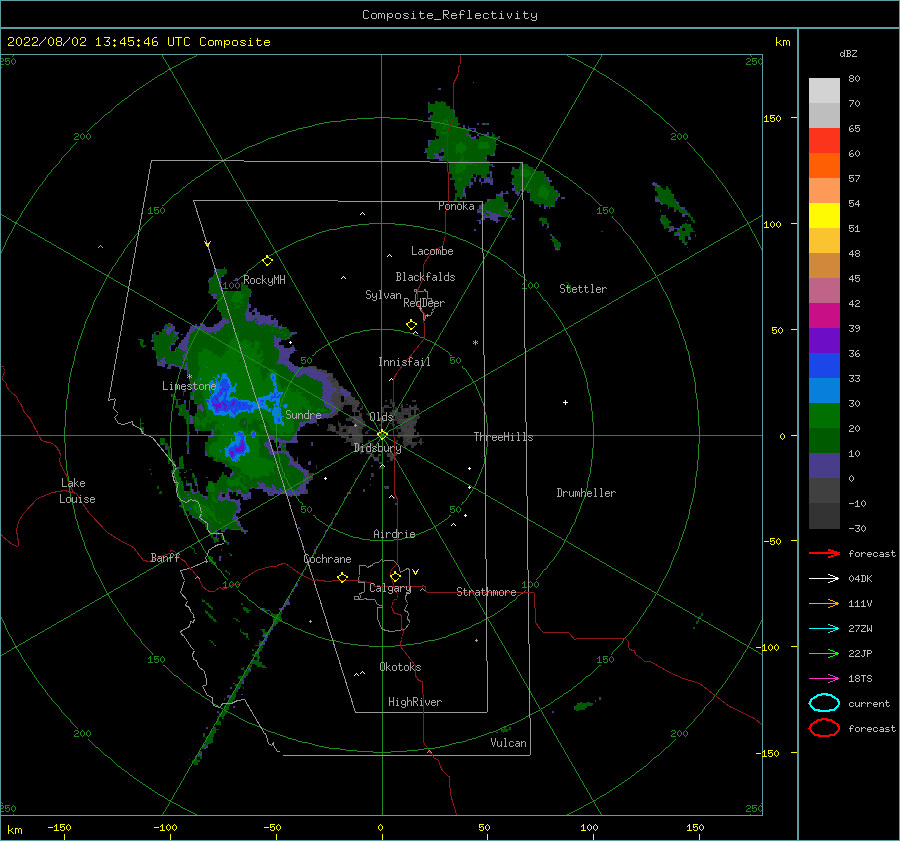This screenshot has height=841, width=900.
Task: Click the Banff label
Action: (165, 557)
